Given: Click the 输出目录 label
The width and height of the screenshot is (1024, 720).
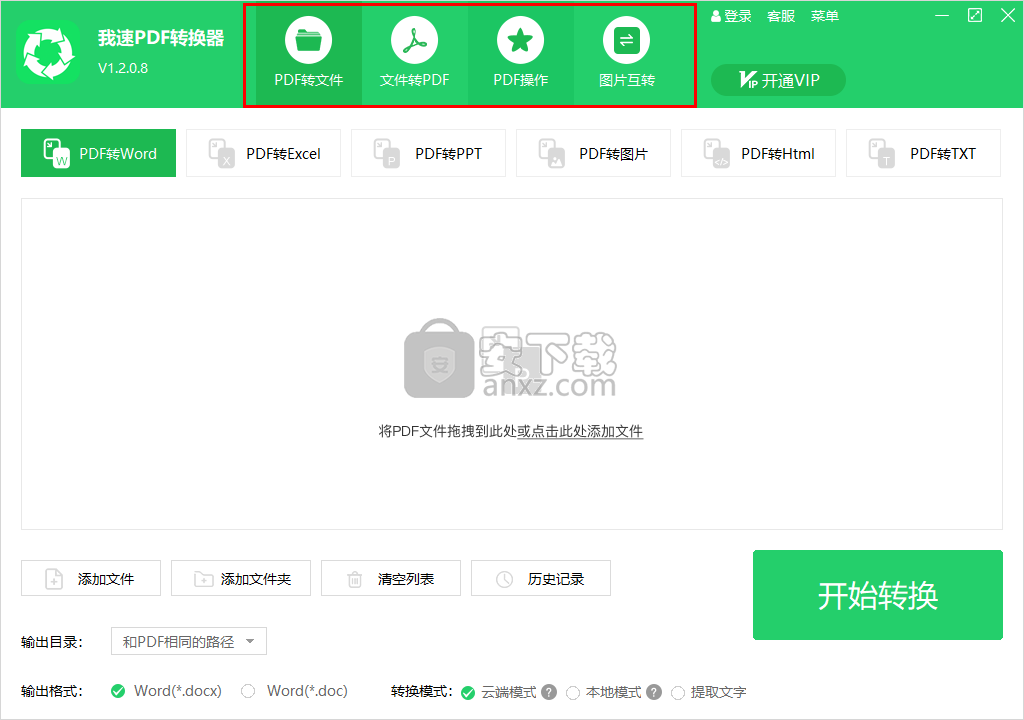Looking at the screenshot, I should coord(52,642).
